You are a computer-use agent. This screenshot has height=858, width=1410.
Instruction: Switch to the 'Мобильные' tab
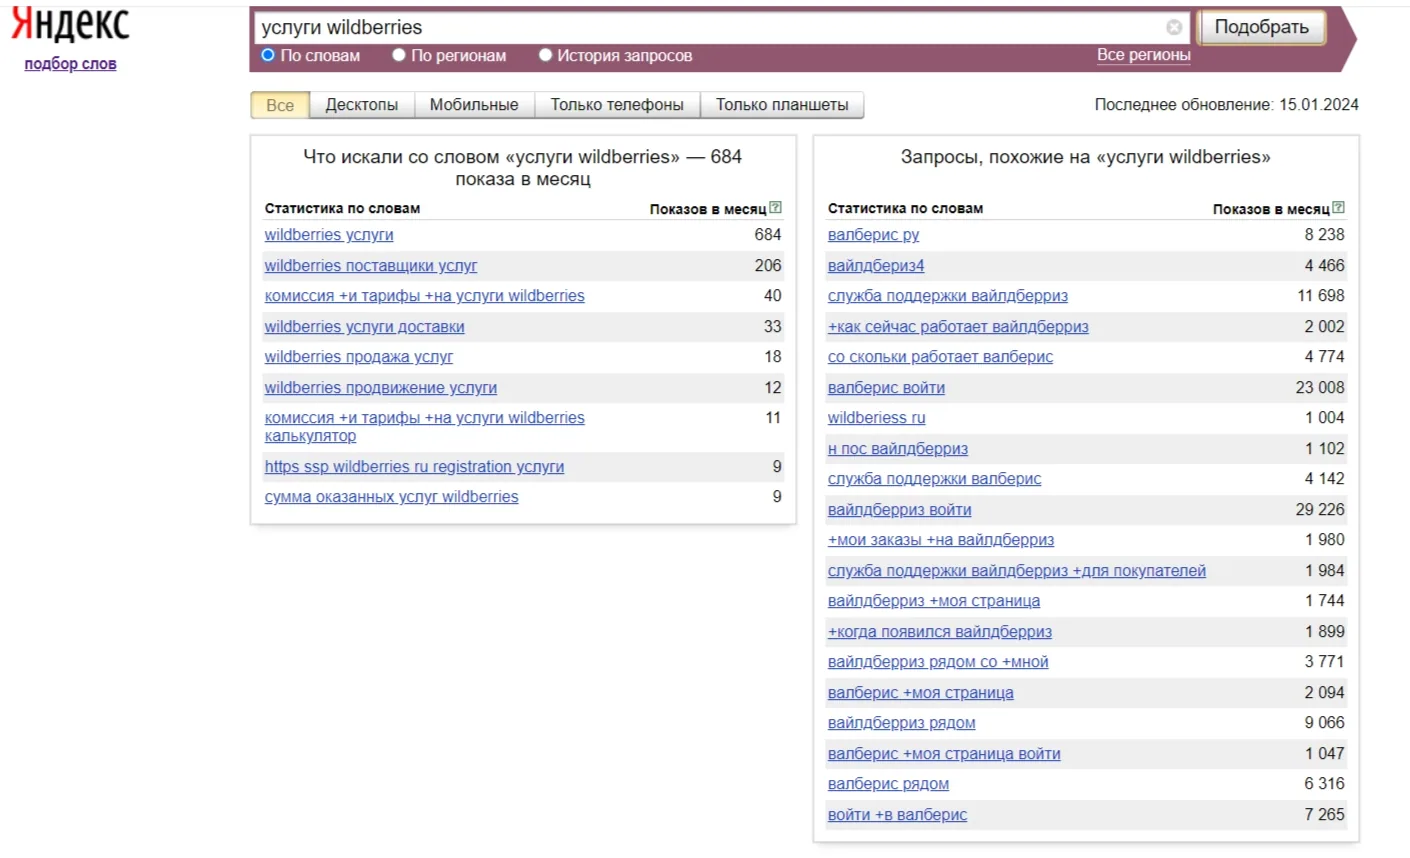[474, 105]
